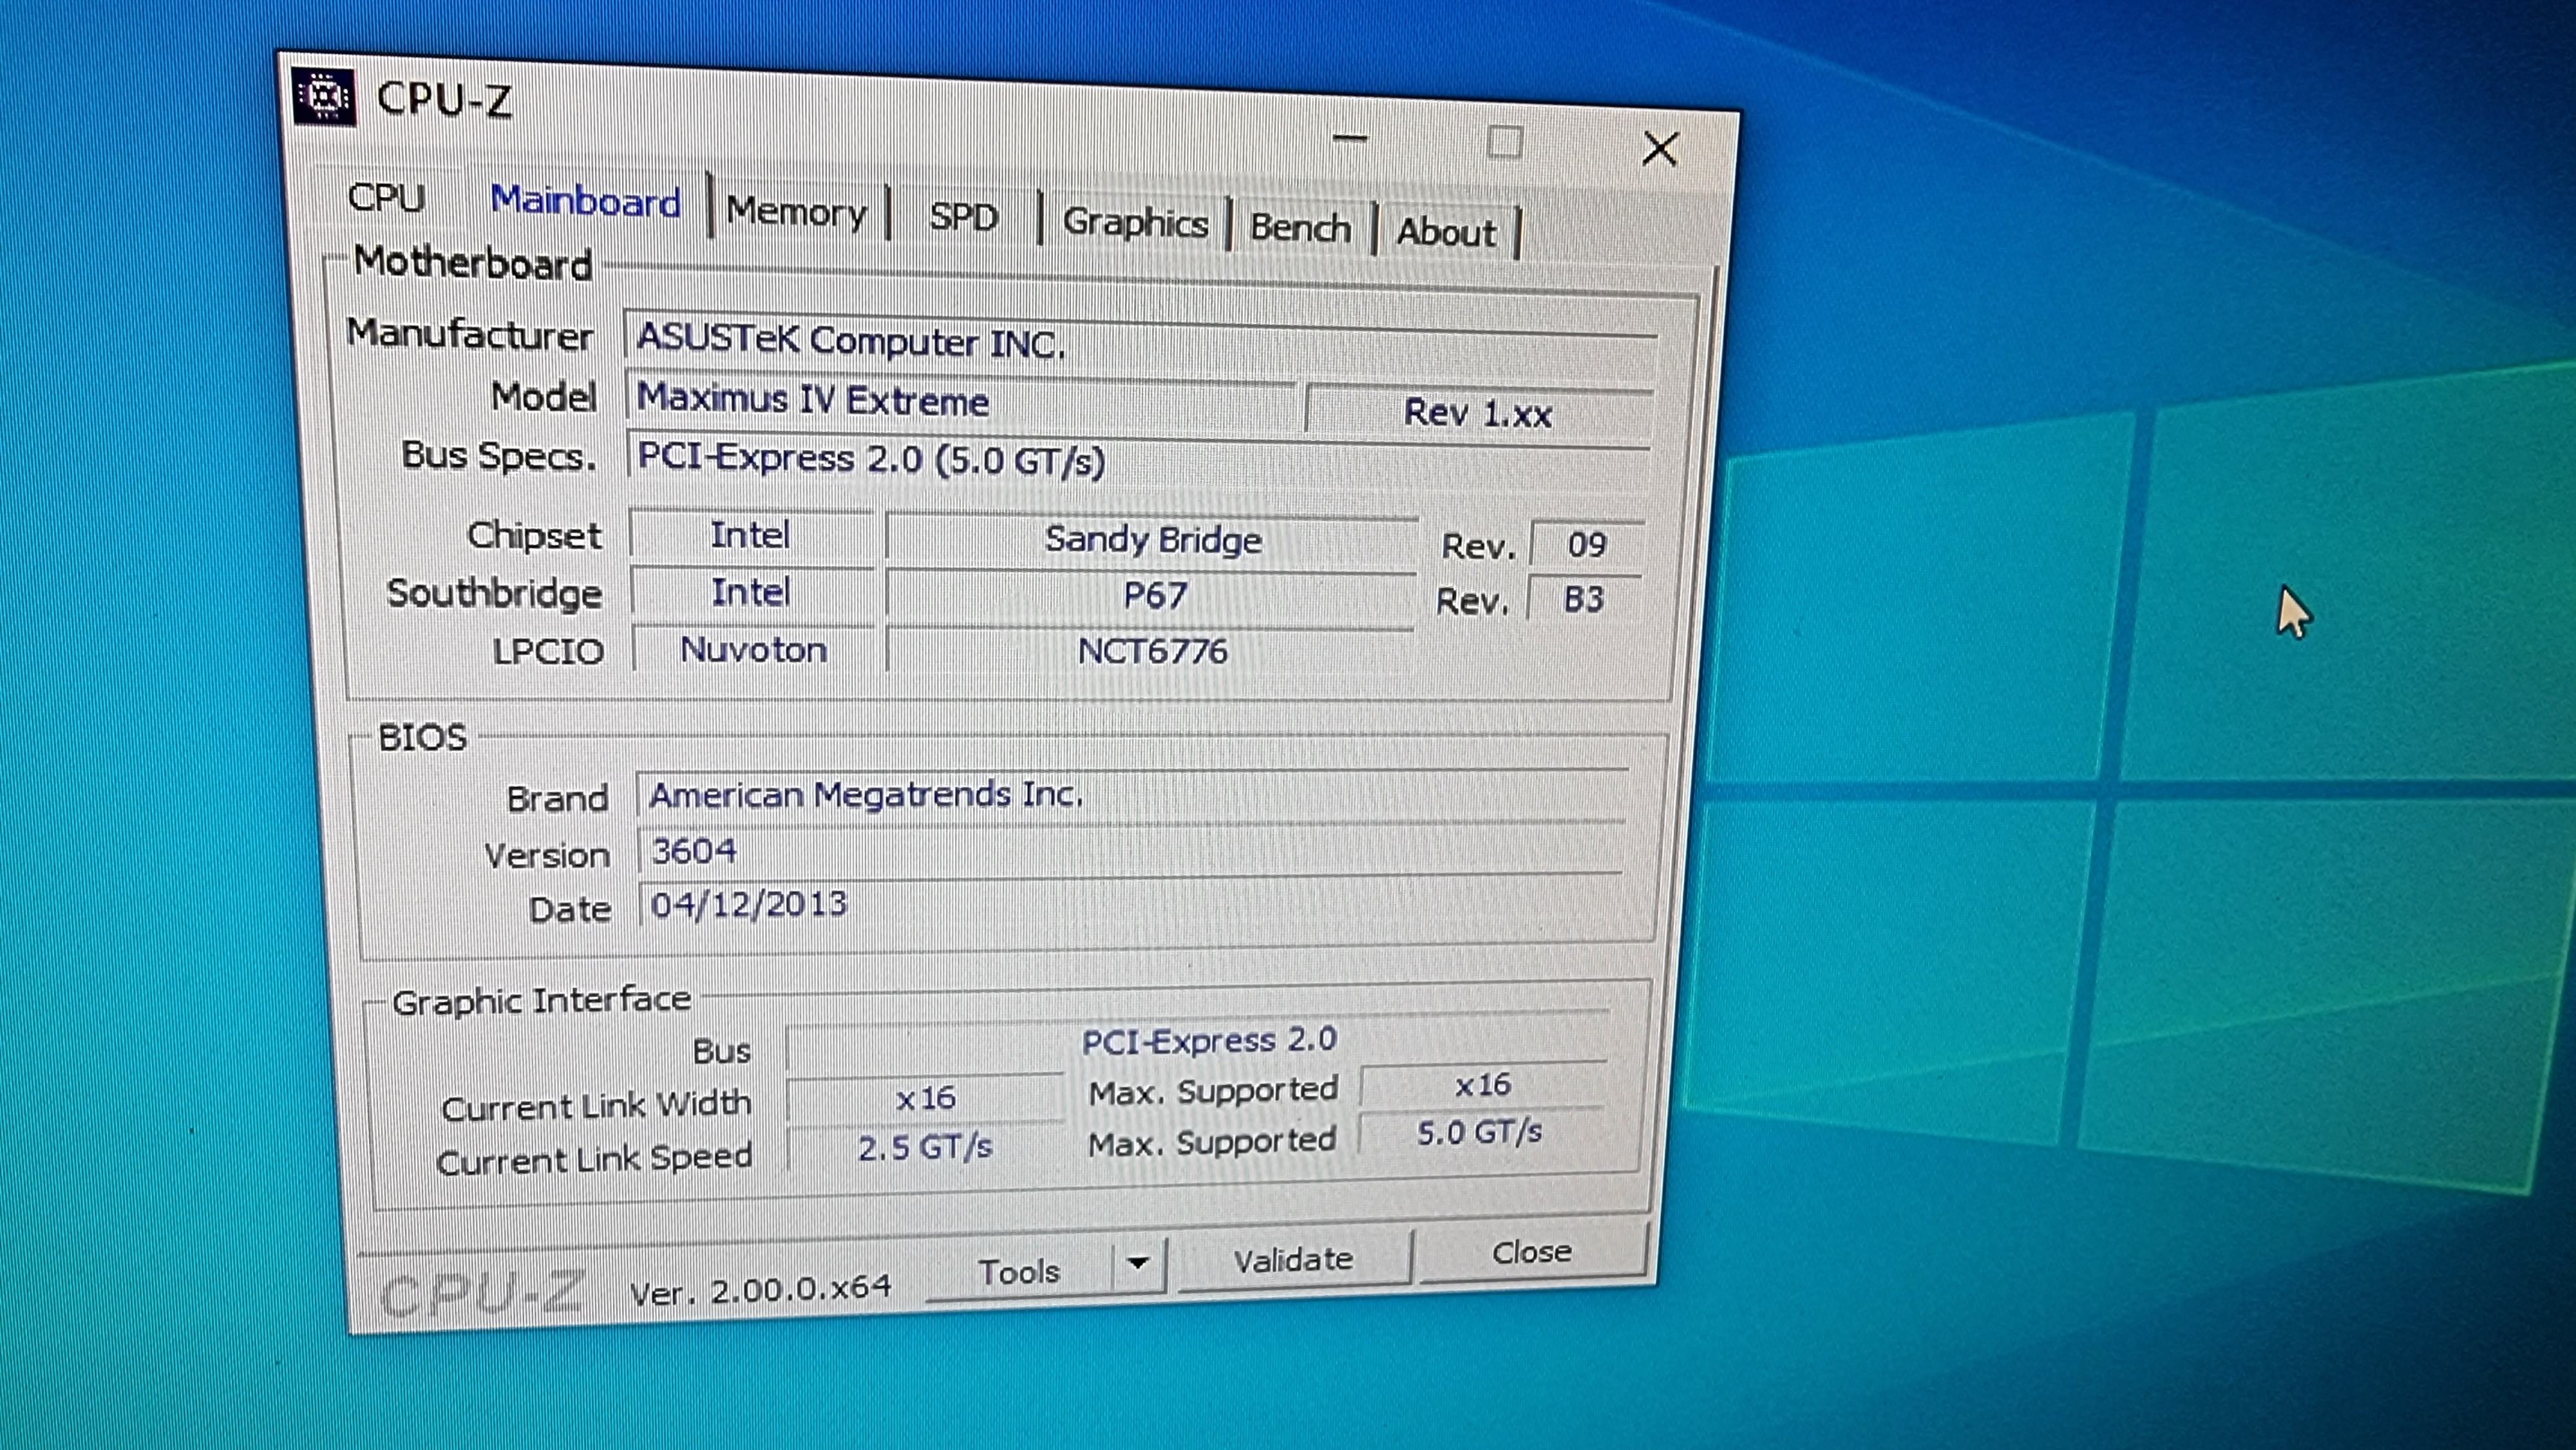Click the Max. Supported speed 5.0 GT/s value
This screenshot has height=1450, width=2576.
coord(1481,1133)
